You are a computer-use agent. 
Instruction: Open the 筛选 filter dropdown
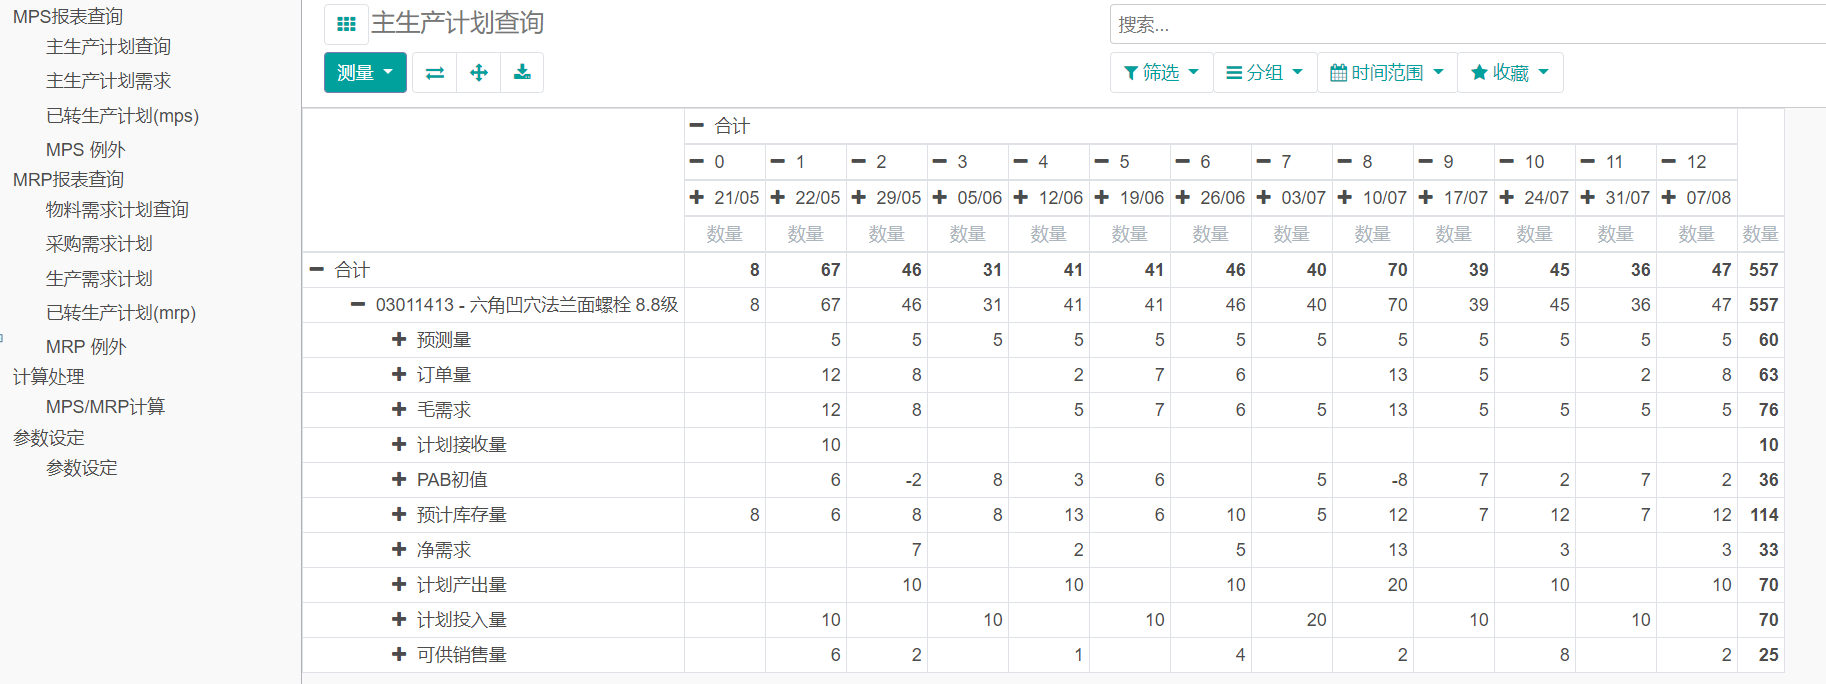click(x=1161, y=73)
